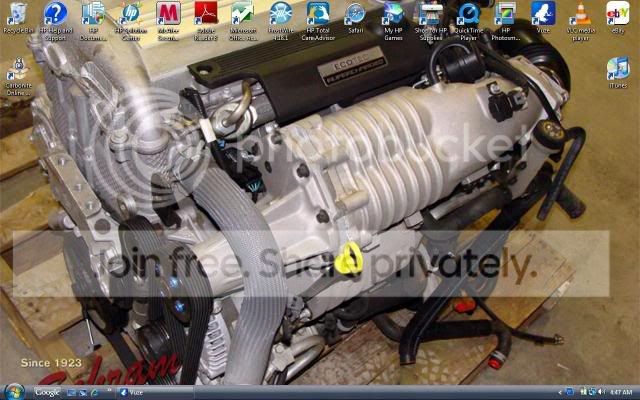Image resolution: width=640 pixels, height=400 pixels.
Task: Launch Vuze from the desktop icon
Action: click(x=543, y=18)
